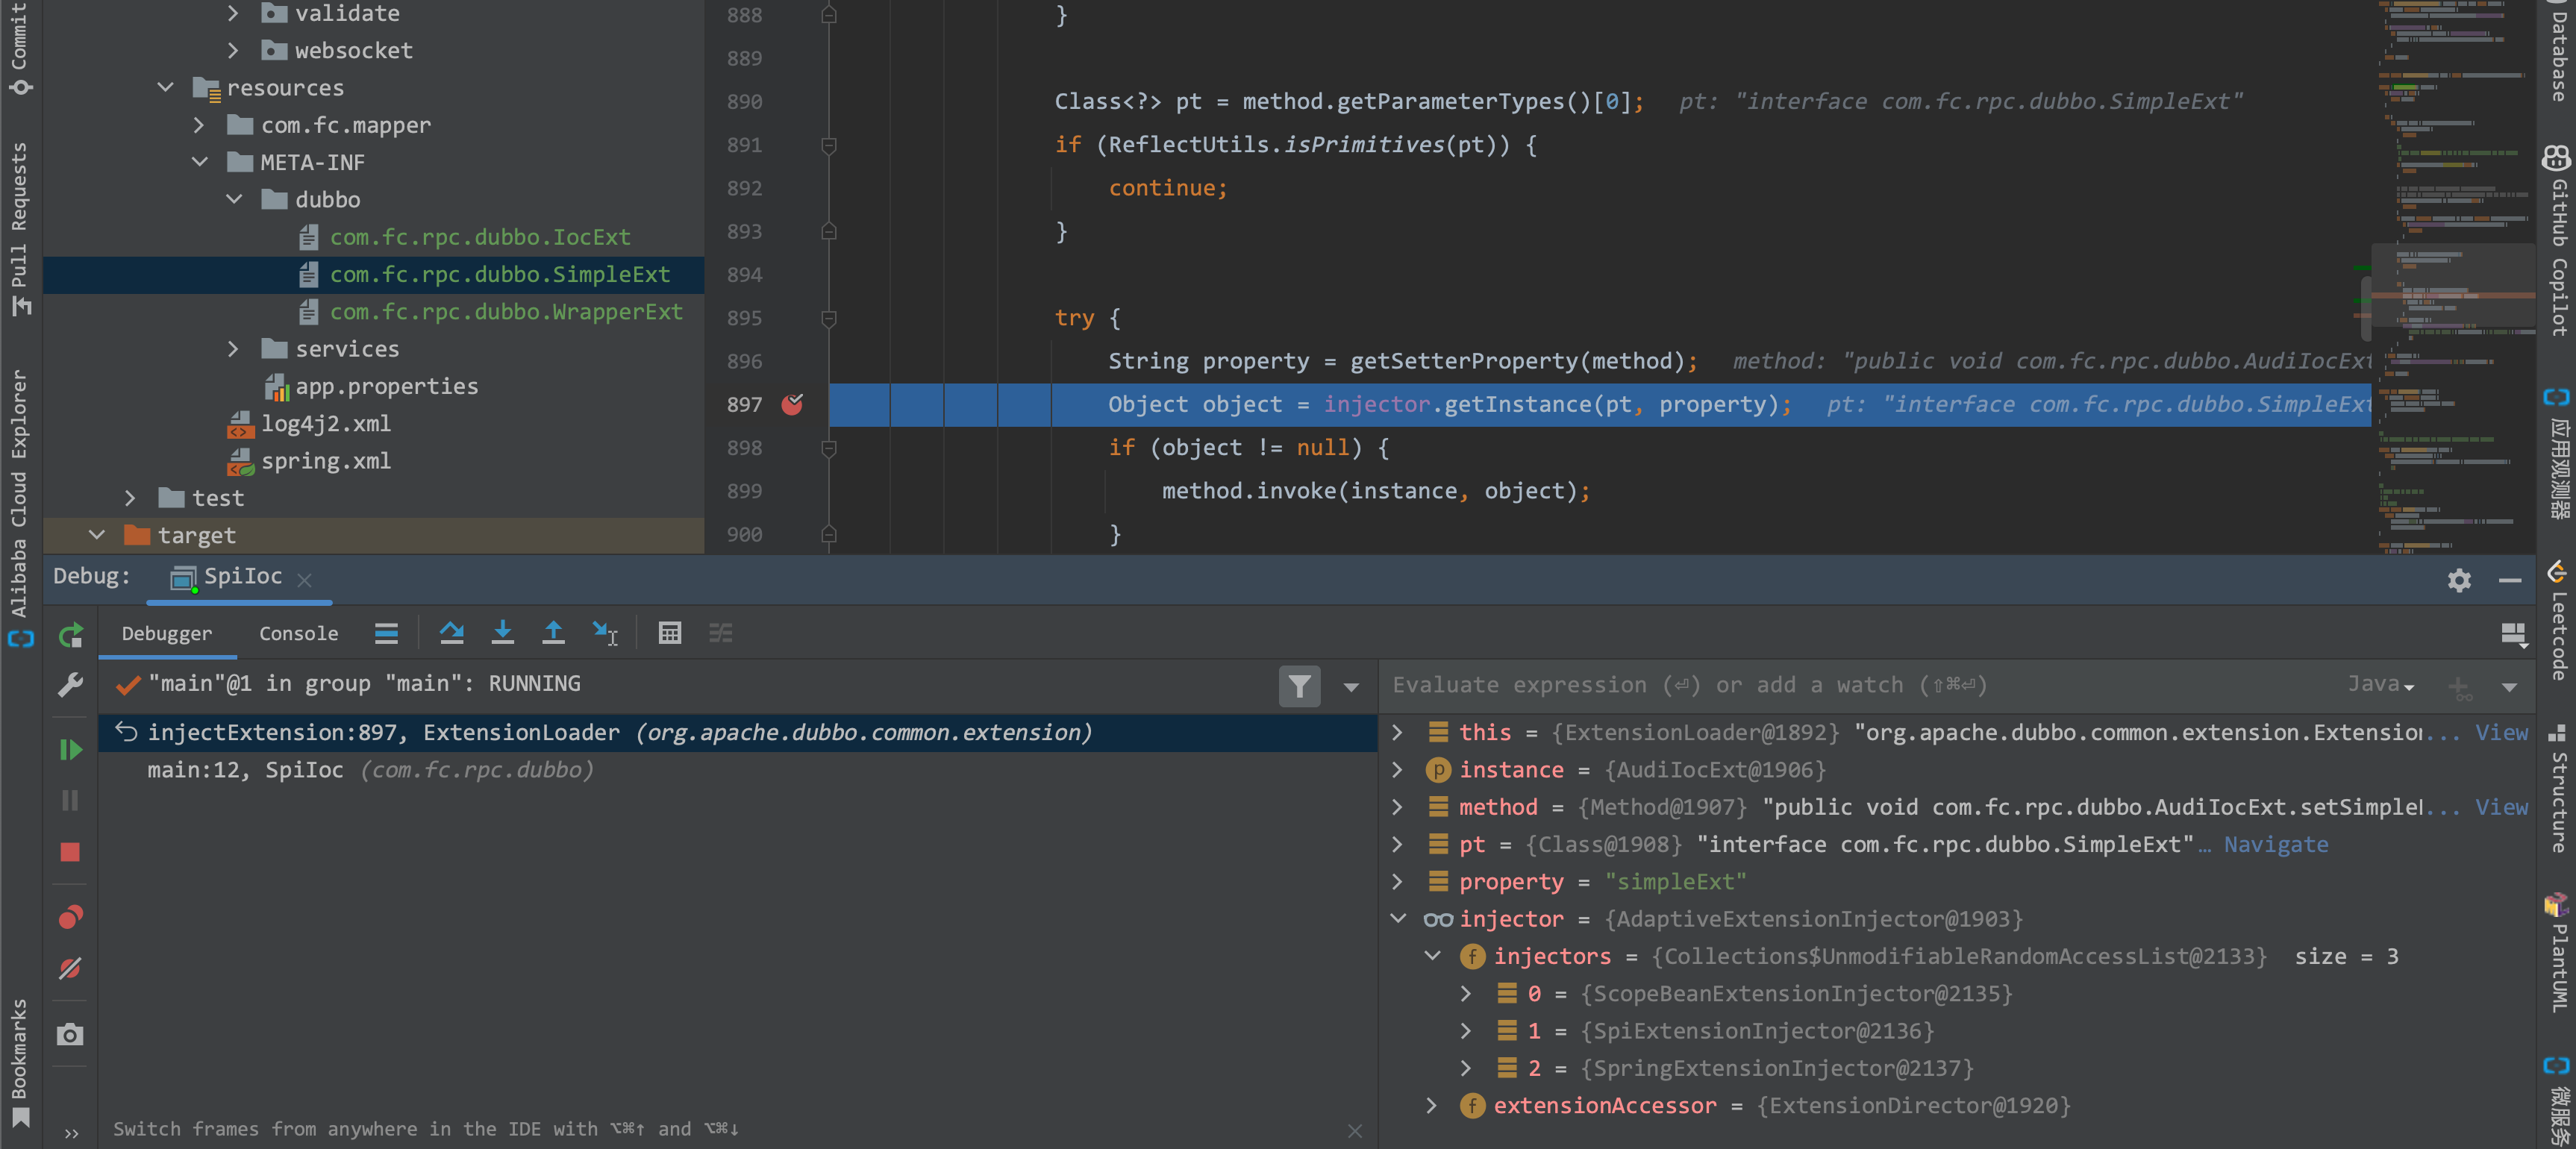The width and height of the screenshot is (2576, 1149).
Task: Expand the validate folder
Action: click(x=232, y=13)
